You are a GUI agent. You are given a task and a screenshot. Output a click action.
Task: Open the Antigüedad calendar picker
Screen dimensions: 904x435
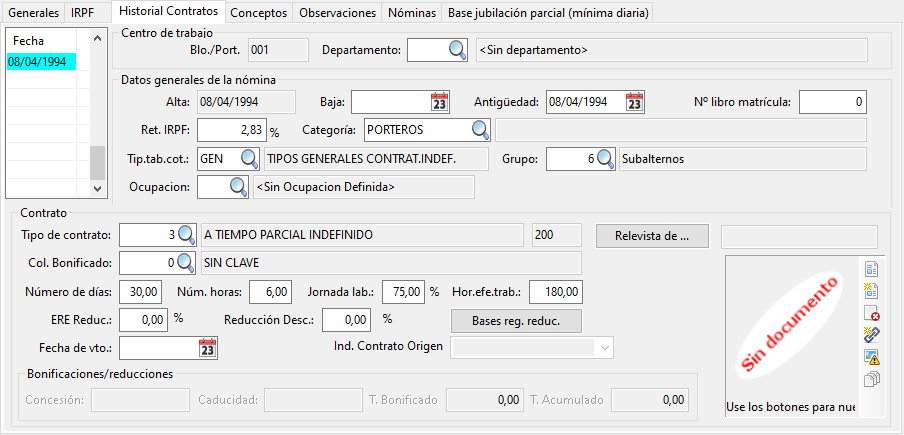(634, 102)
